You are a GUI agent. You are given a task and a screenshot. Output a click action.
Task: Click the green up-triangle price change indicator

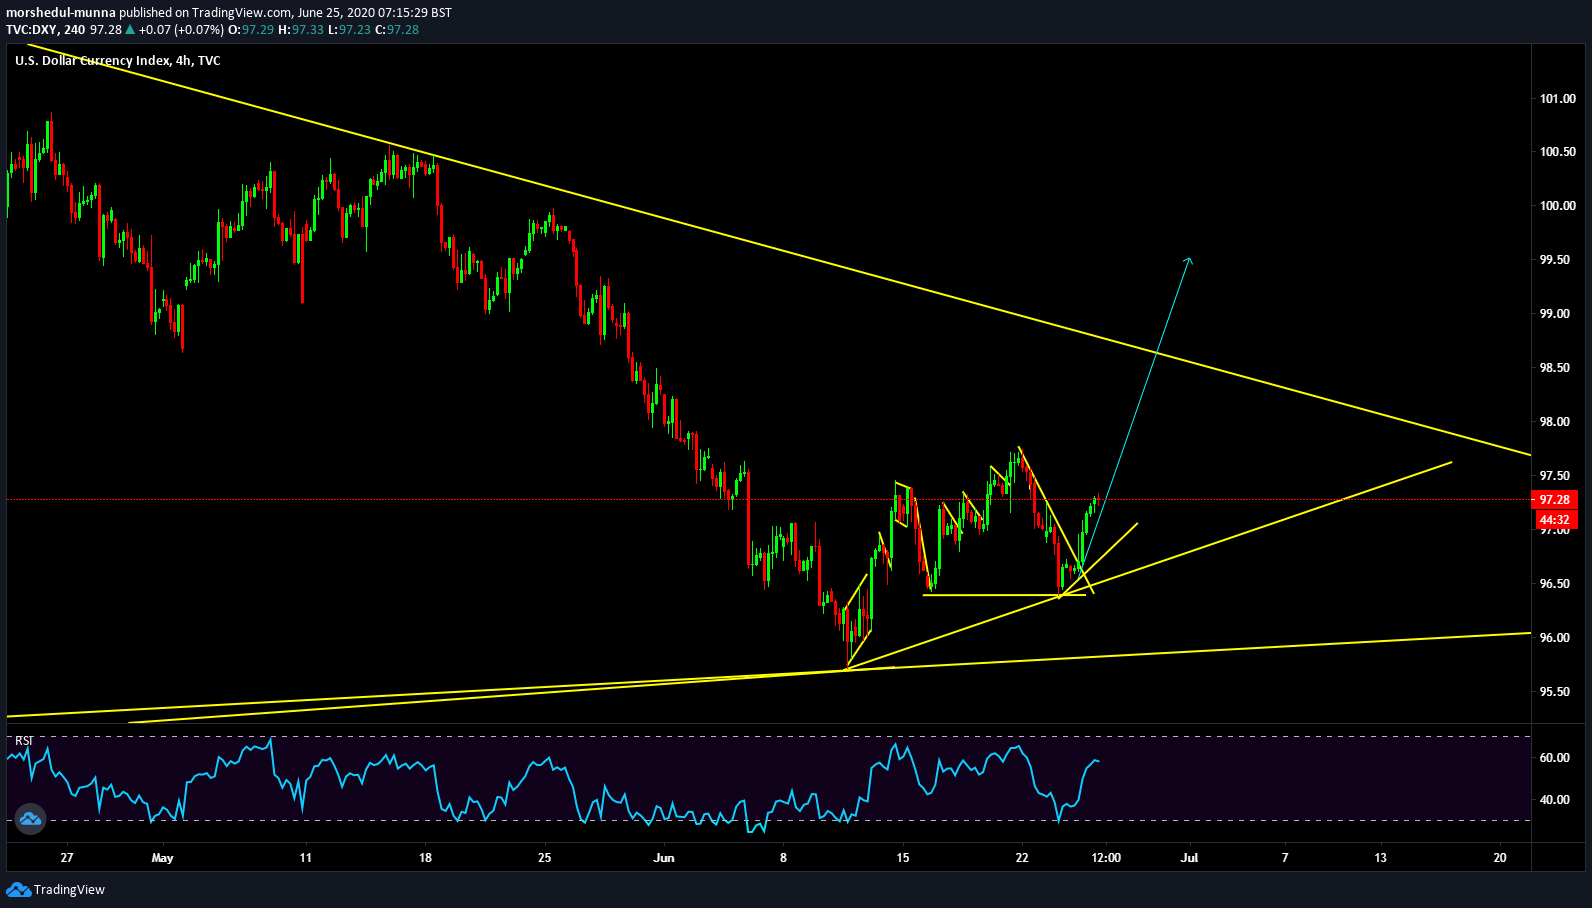tap(130, 30)
